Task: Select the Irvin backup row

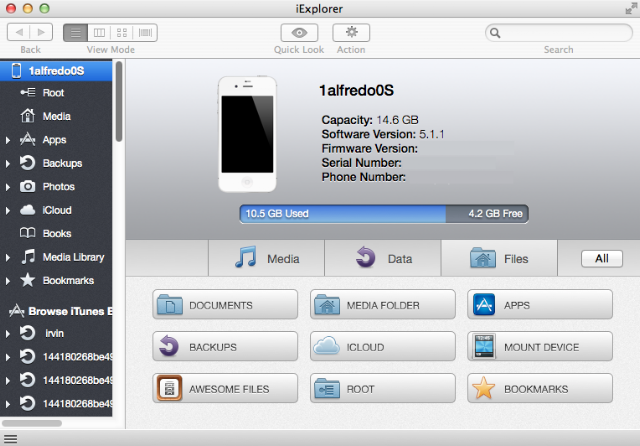Action: tap(56, 333)
